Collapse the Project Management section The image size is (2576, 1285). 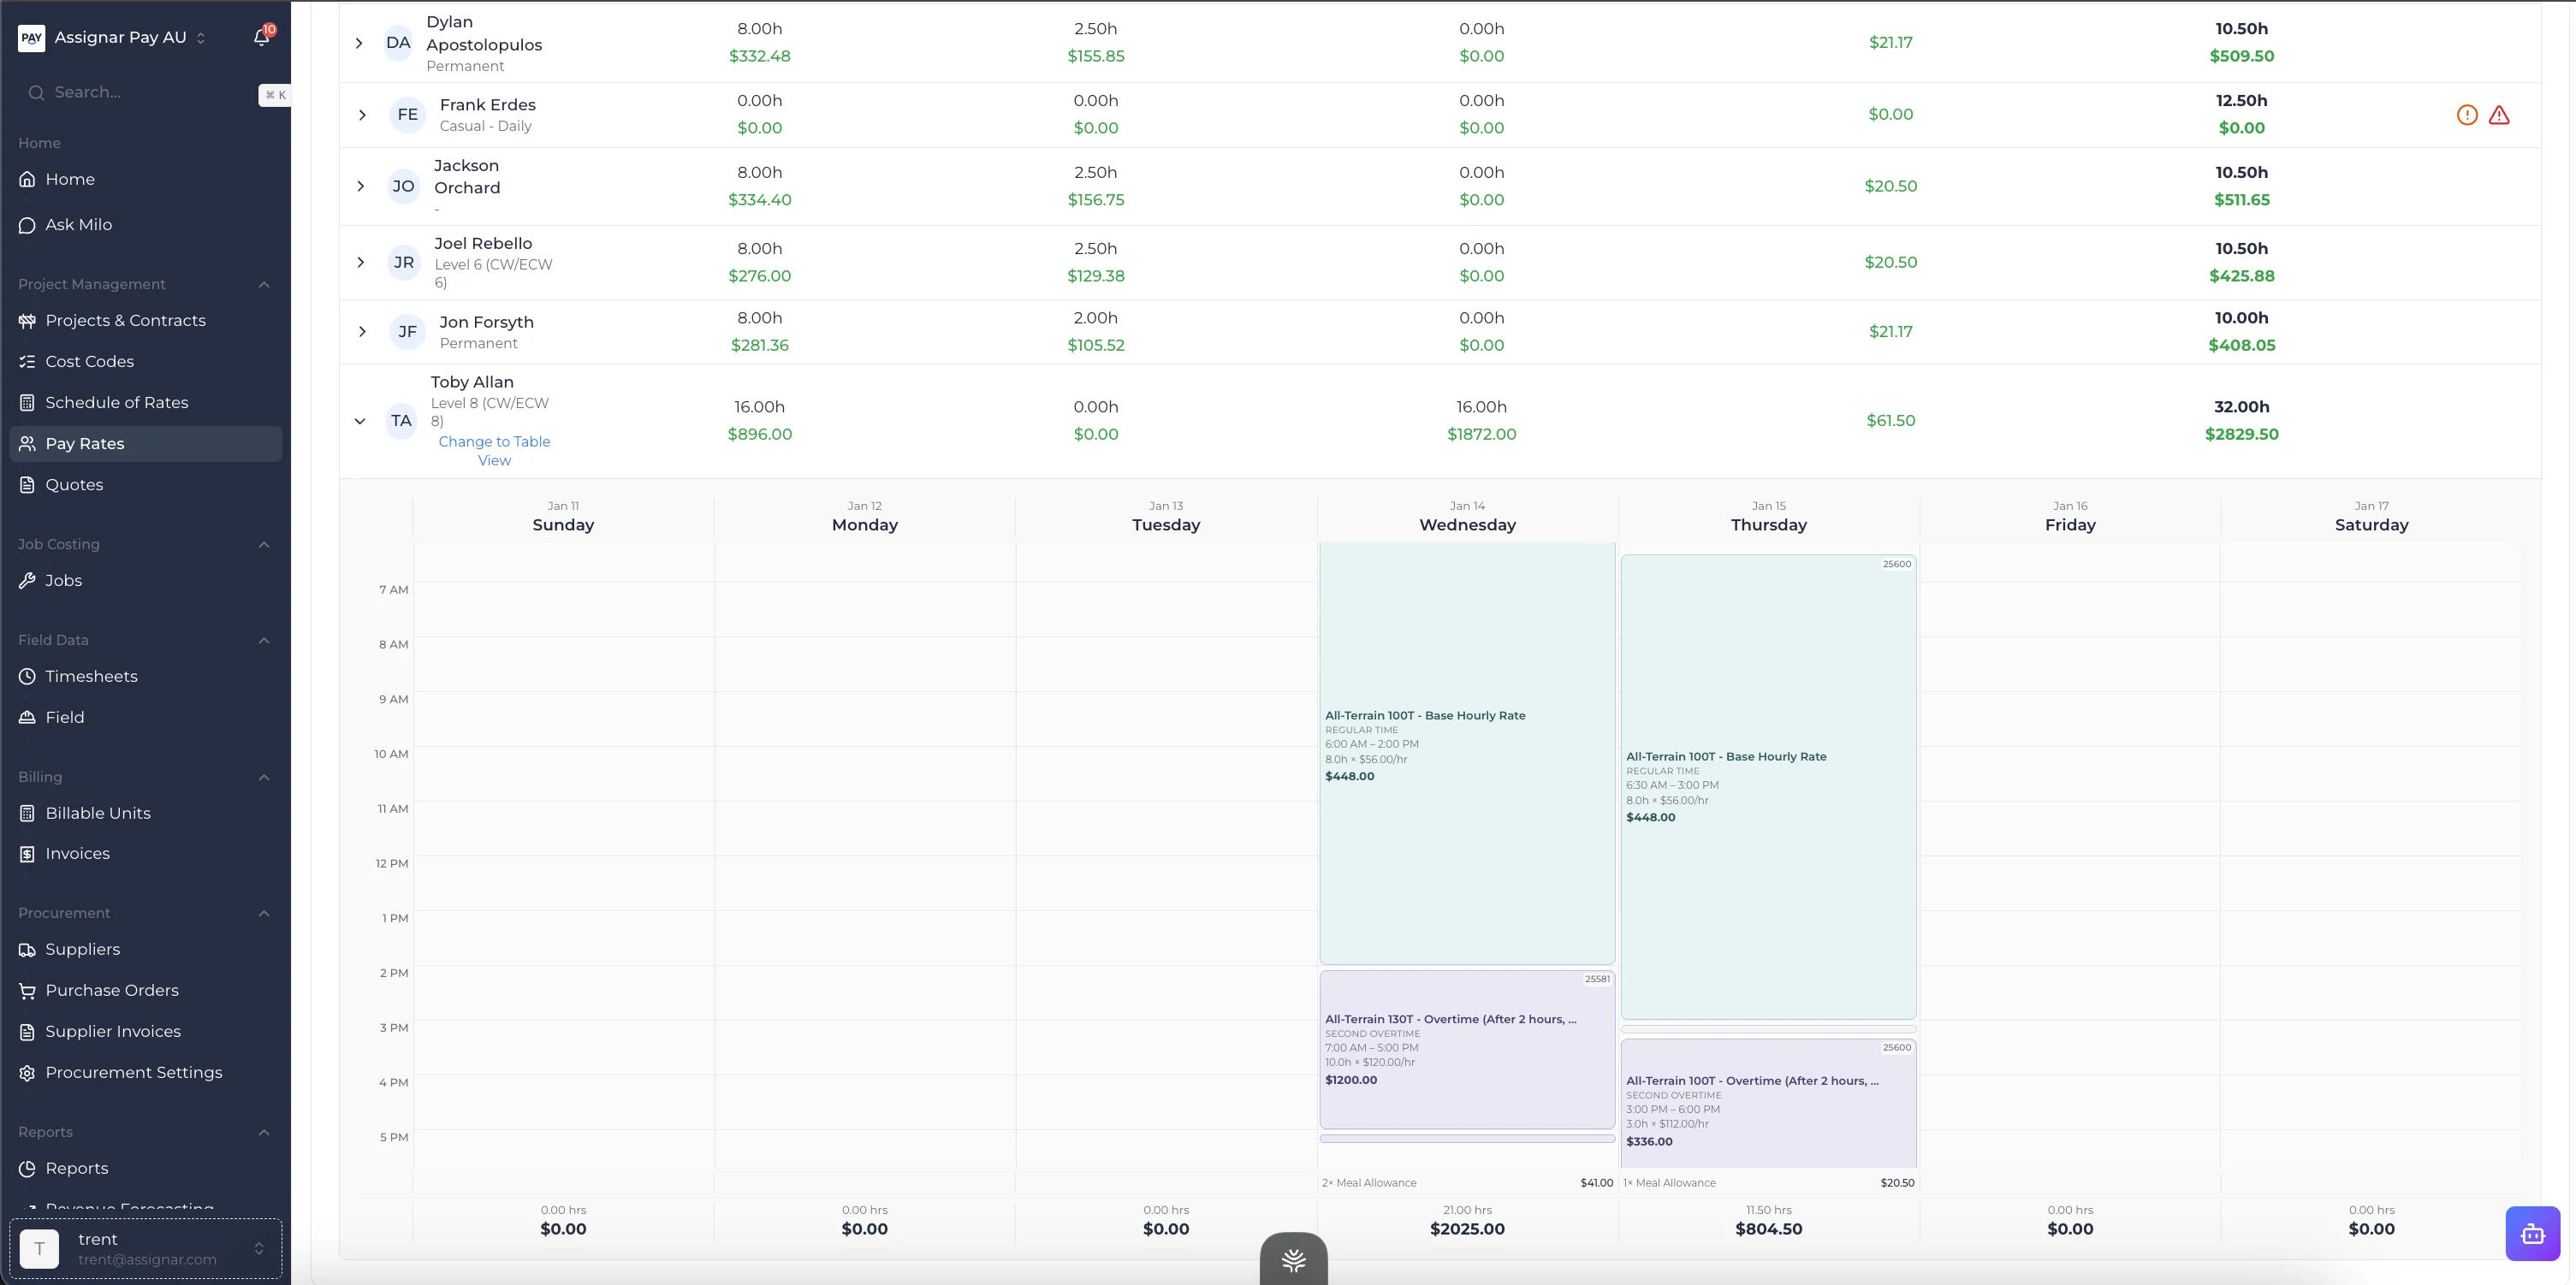264,285
